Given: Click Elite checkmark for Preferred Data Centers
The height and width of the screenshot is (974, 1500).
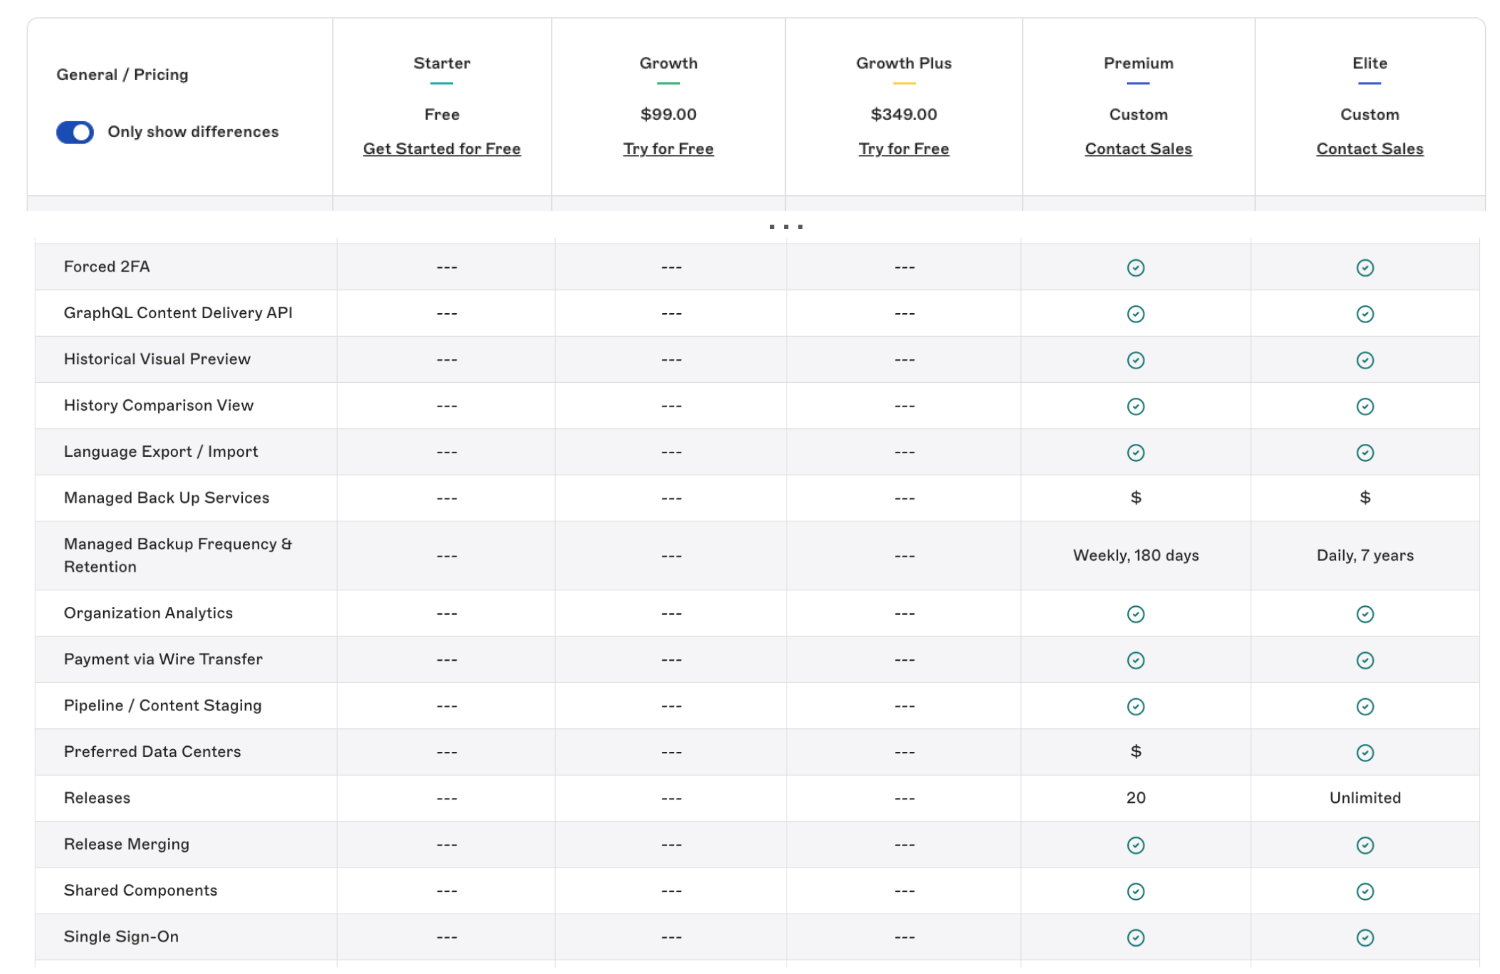Looking at the screenshot, I should point(1365,753).
